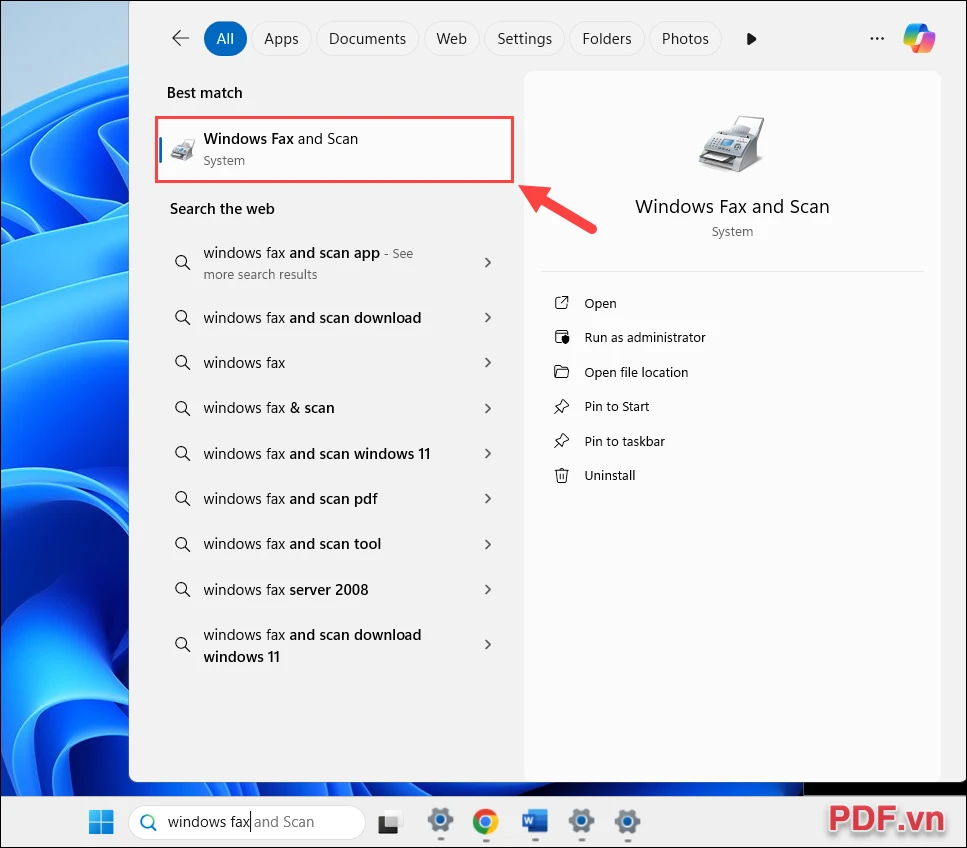This screenshot has width=967, height=848.
Task: Switch to the Photos filter tab
Action: click(x=685, y=39)
